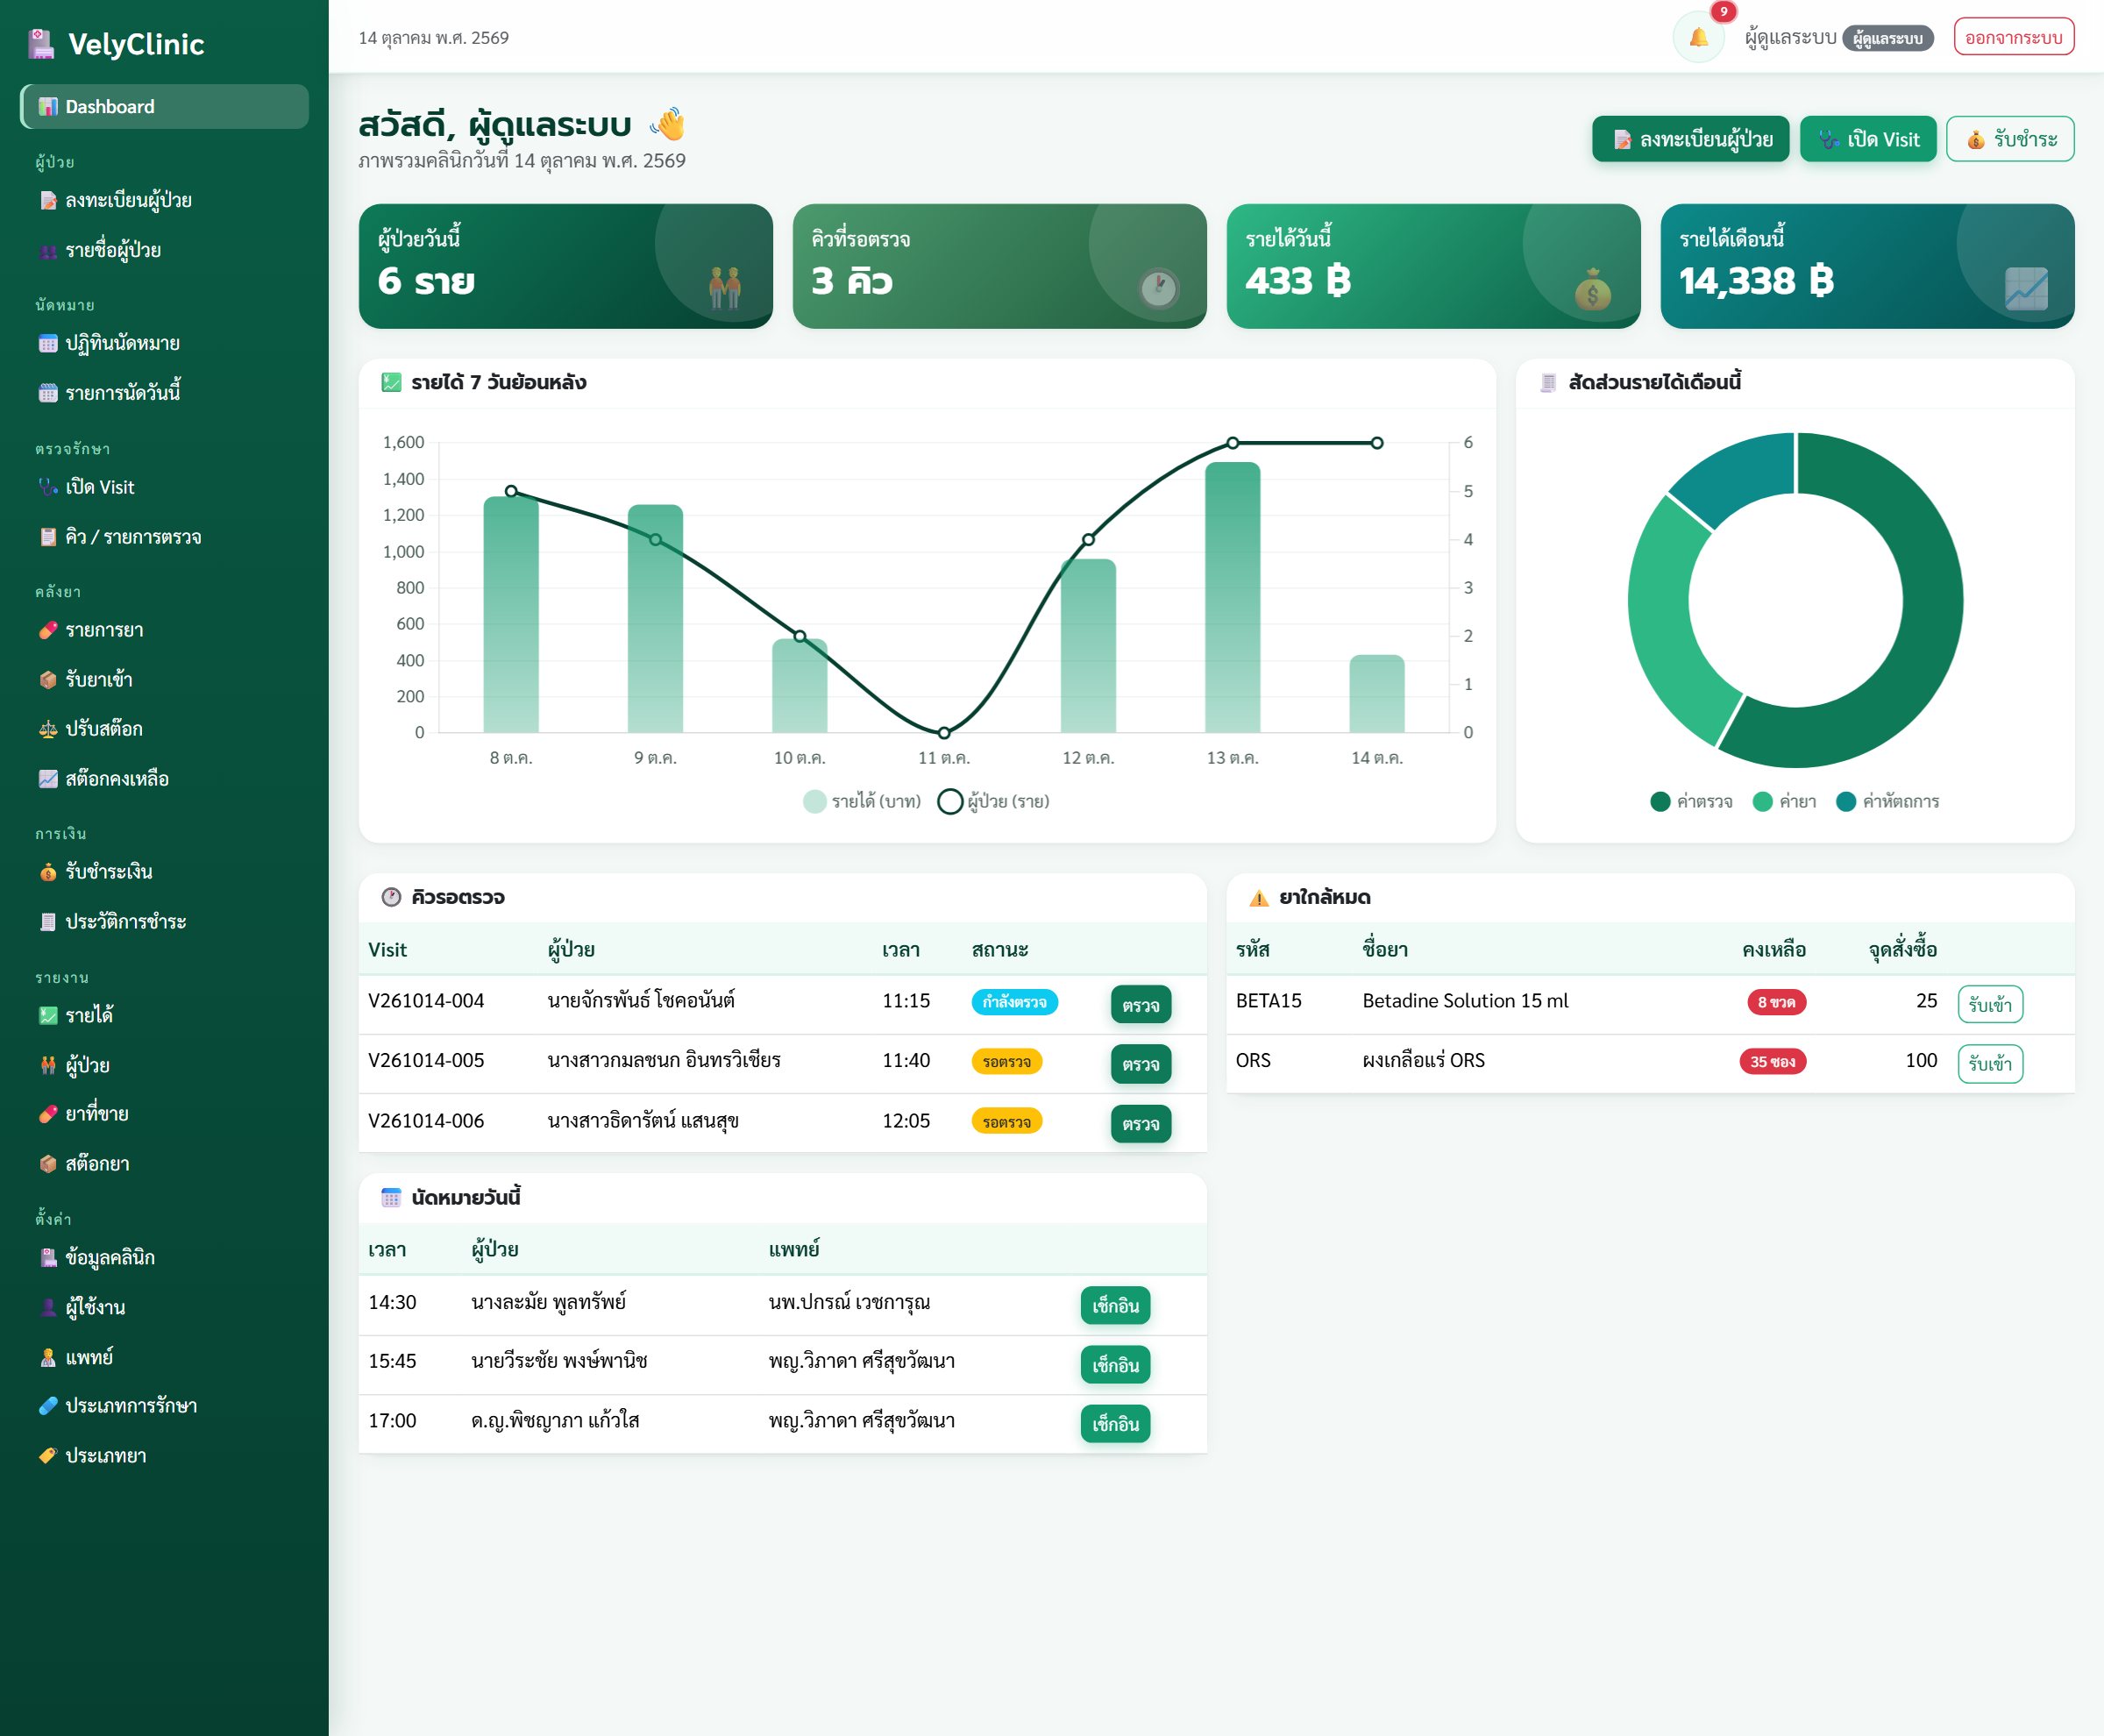Open ปฏิทินนัดหมาย calendar menu

(164, 343)
